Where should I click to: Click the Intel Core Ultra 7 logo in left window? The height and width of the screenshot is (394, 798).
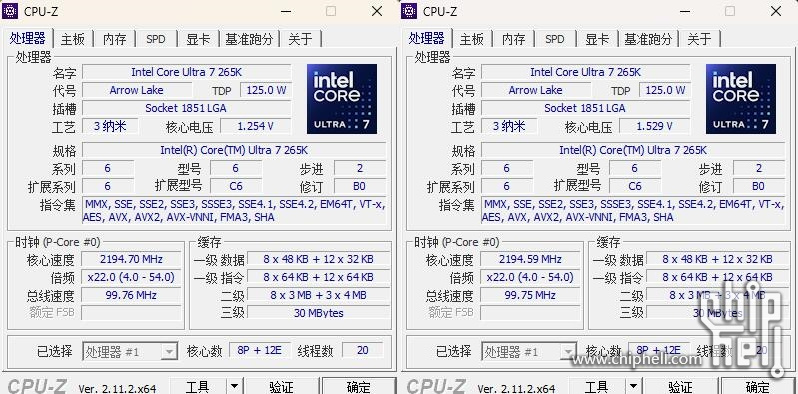click(x=341, y=99)
